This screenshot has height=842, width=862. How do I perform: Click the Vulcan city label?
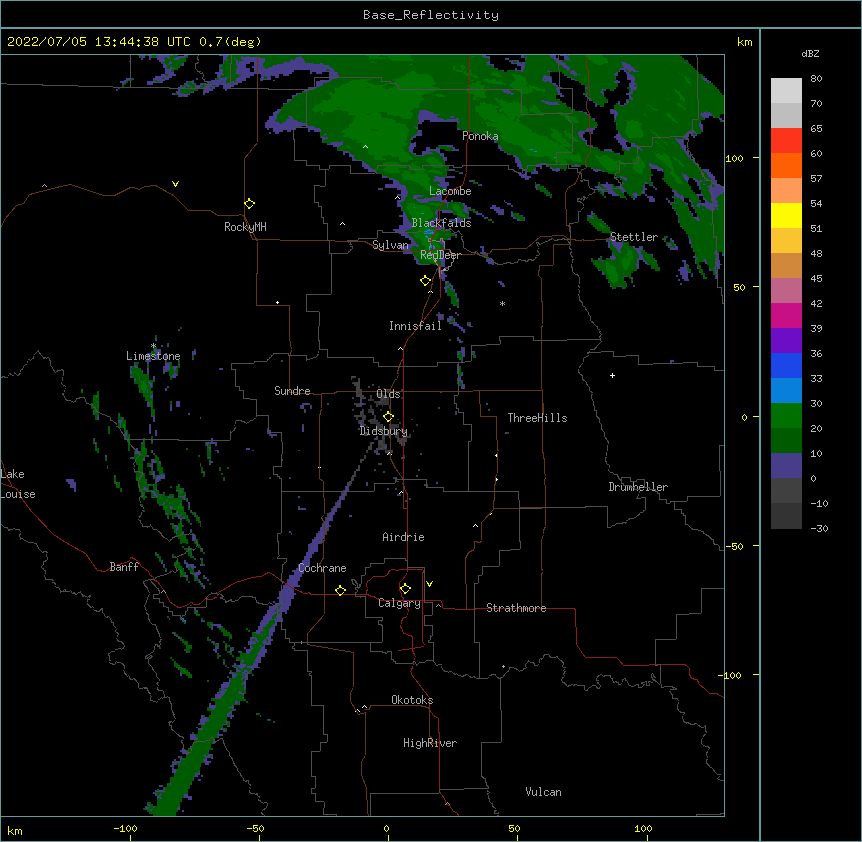coord(543,792)
